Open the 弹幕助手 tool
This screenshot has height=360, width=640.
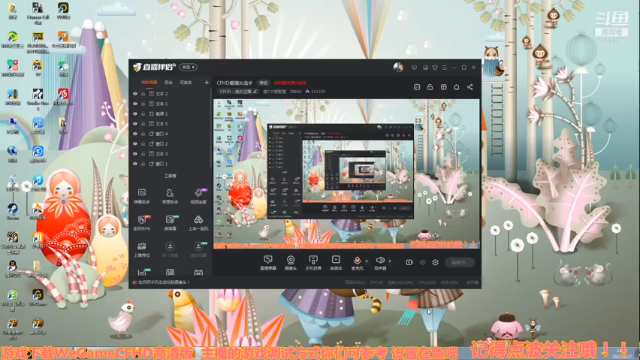142,196
